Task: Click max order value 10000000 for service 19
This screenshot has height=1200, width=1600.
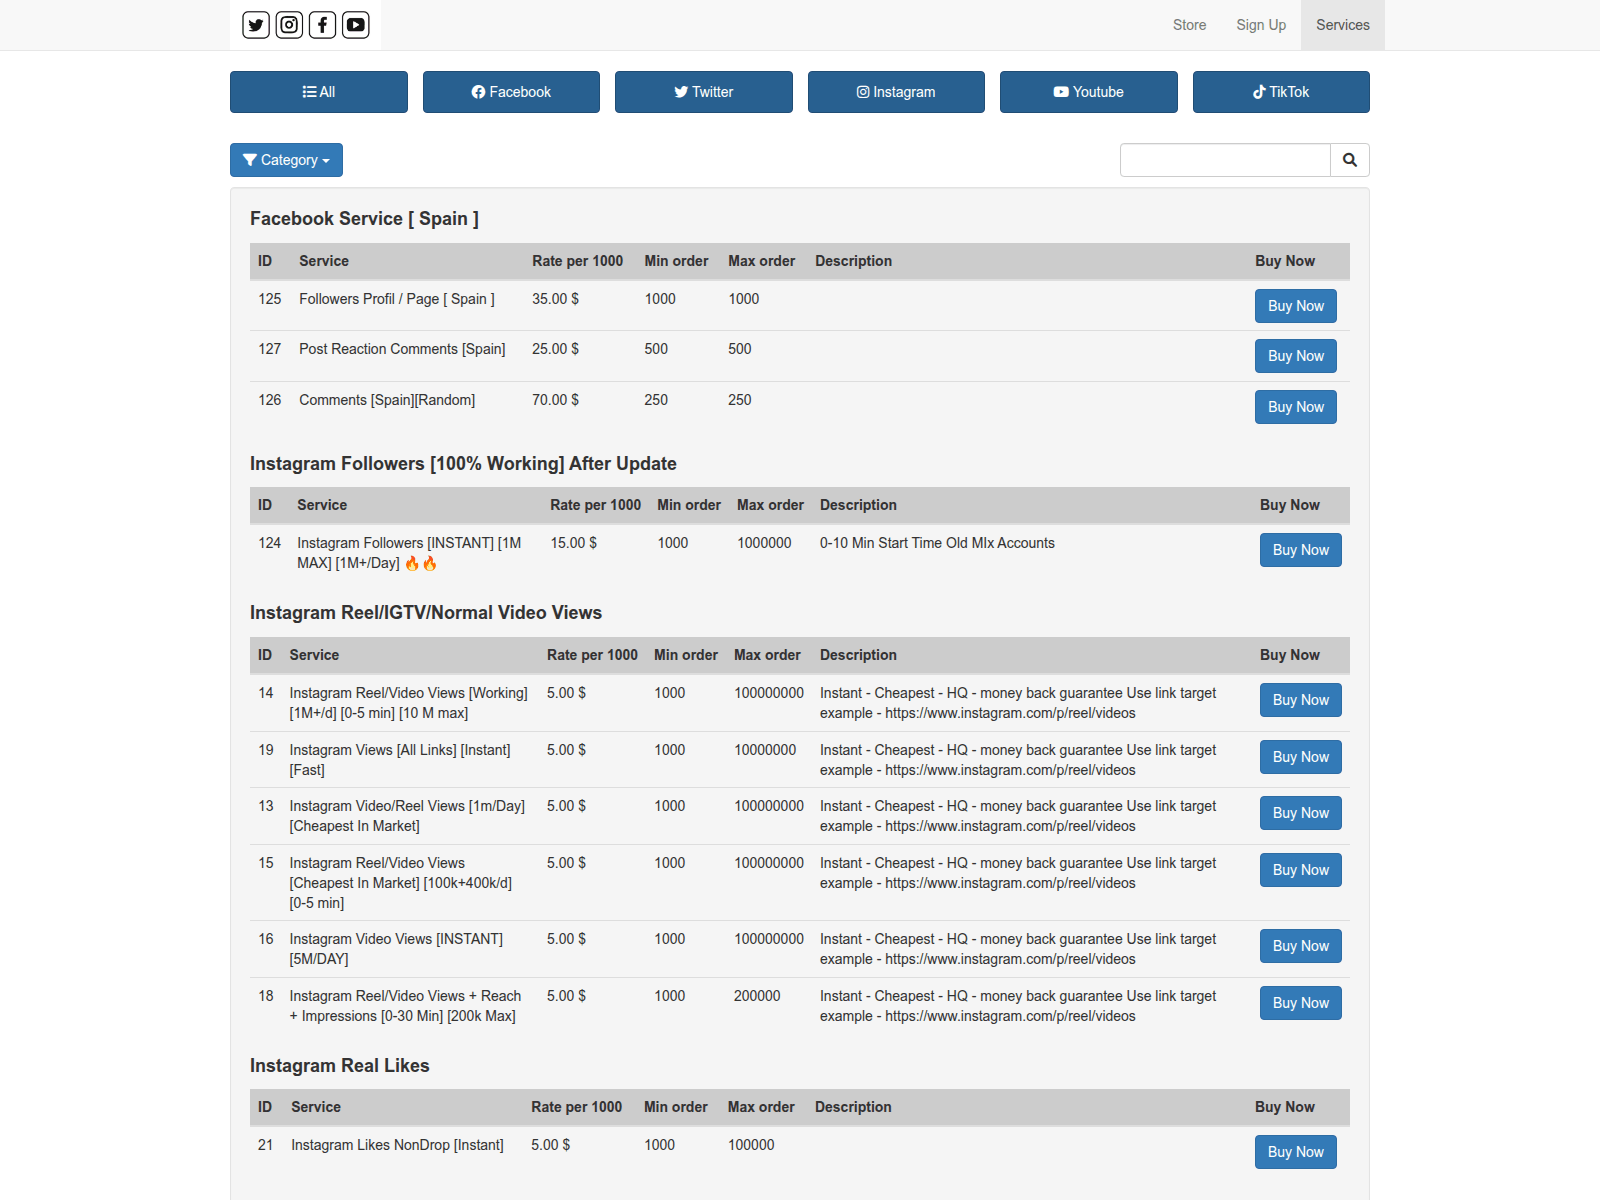Action: click(x=765, y=750)
